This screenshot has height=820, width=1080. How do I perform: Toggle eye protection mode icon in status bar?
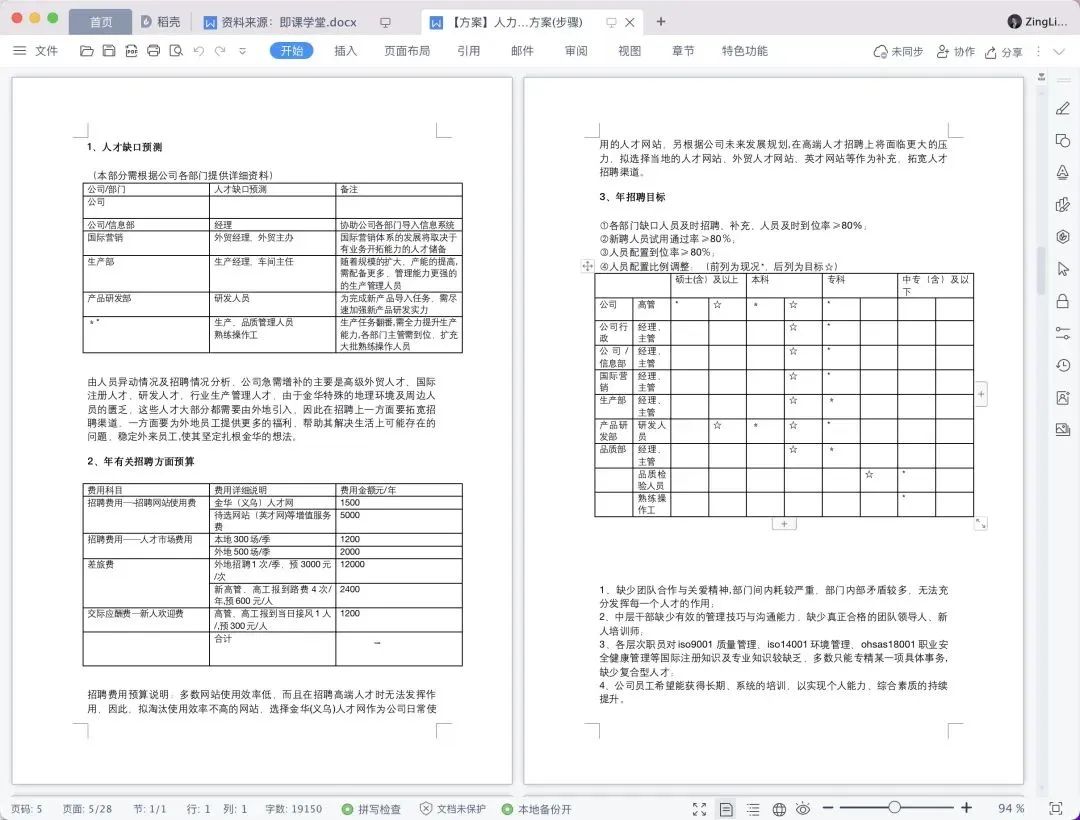point(803,809)
